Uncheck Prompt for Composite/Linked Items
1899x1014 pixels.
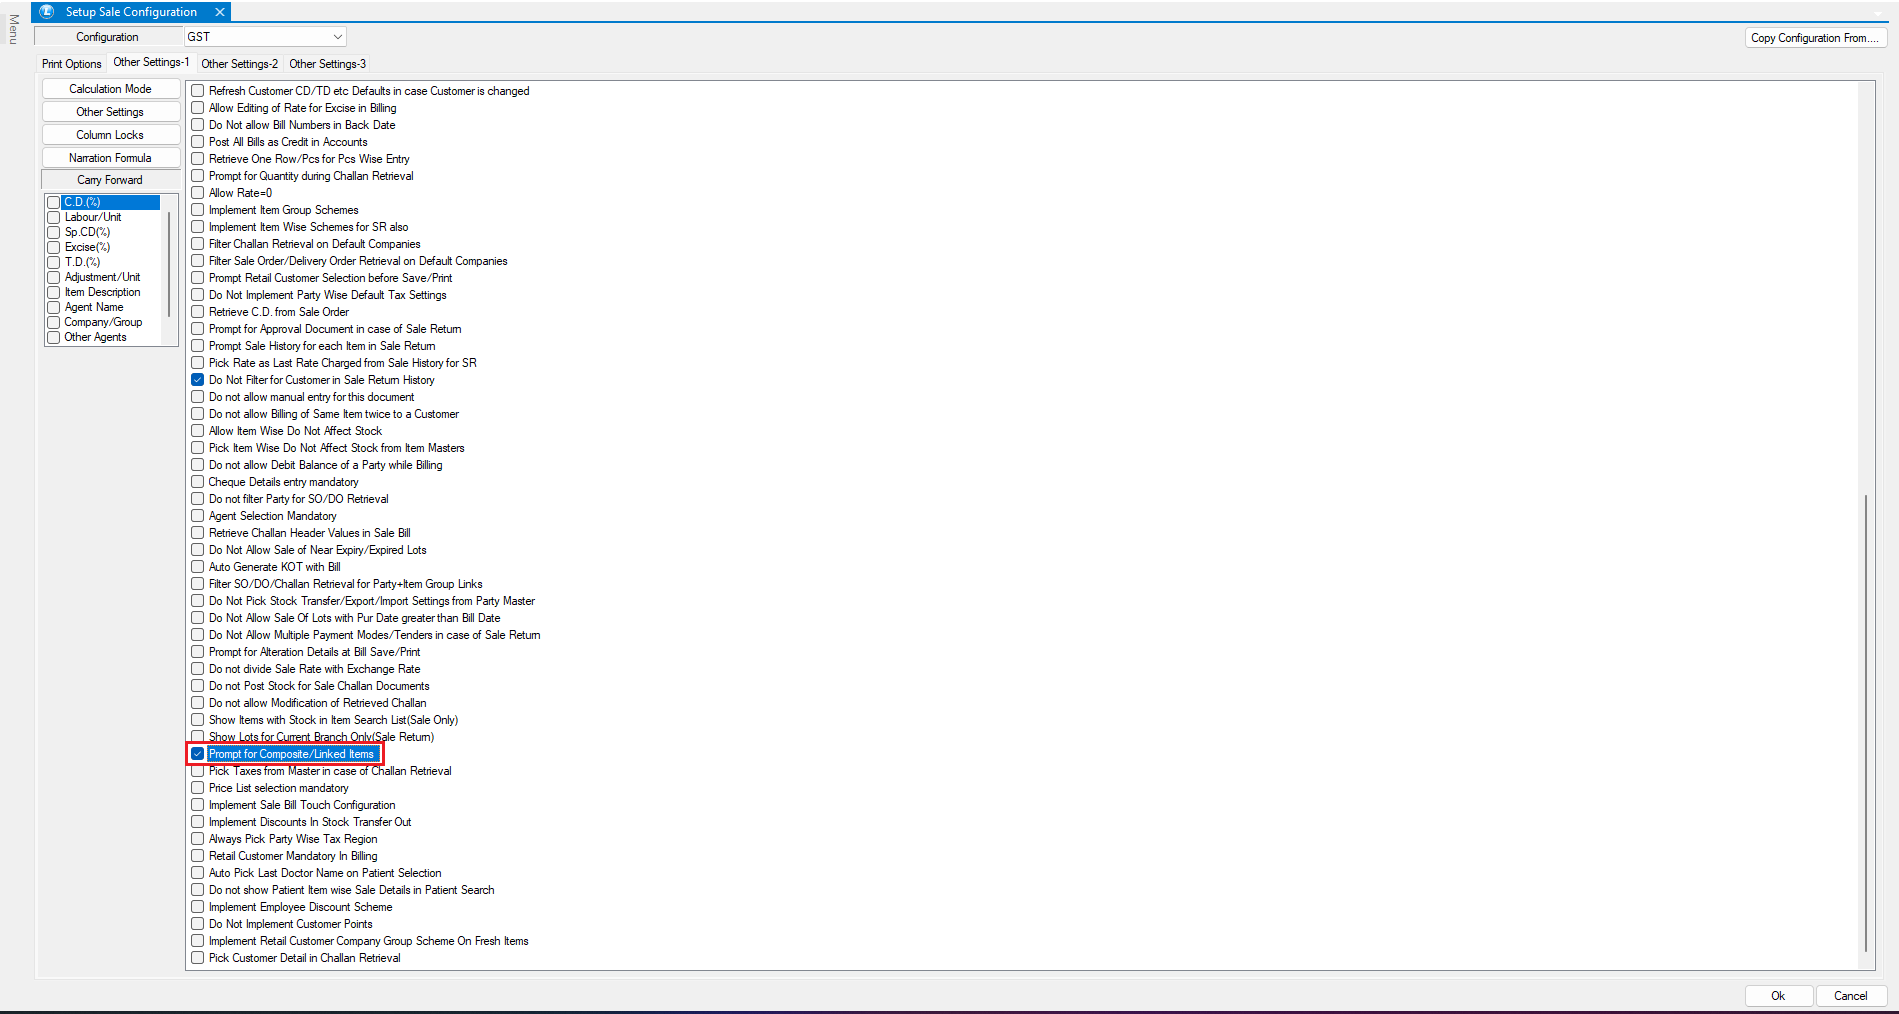(x=198, y=754)
